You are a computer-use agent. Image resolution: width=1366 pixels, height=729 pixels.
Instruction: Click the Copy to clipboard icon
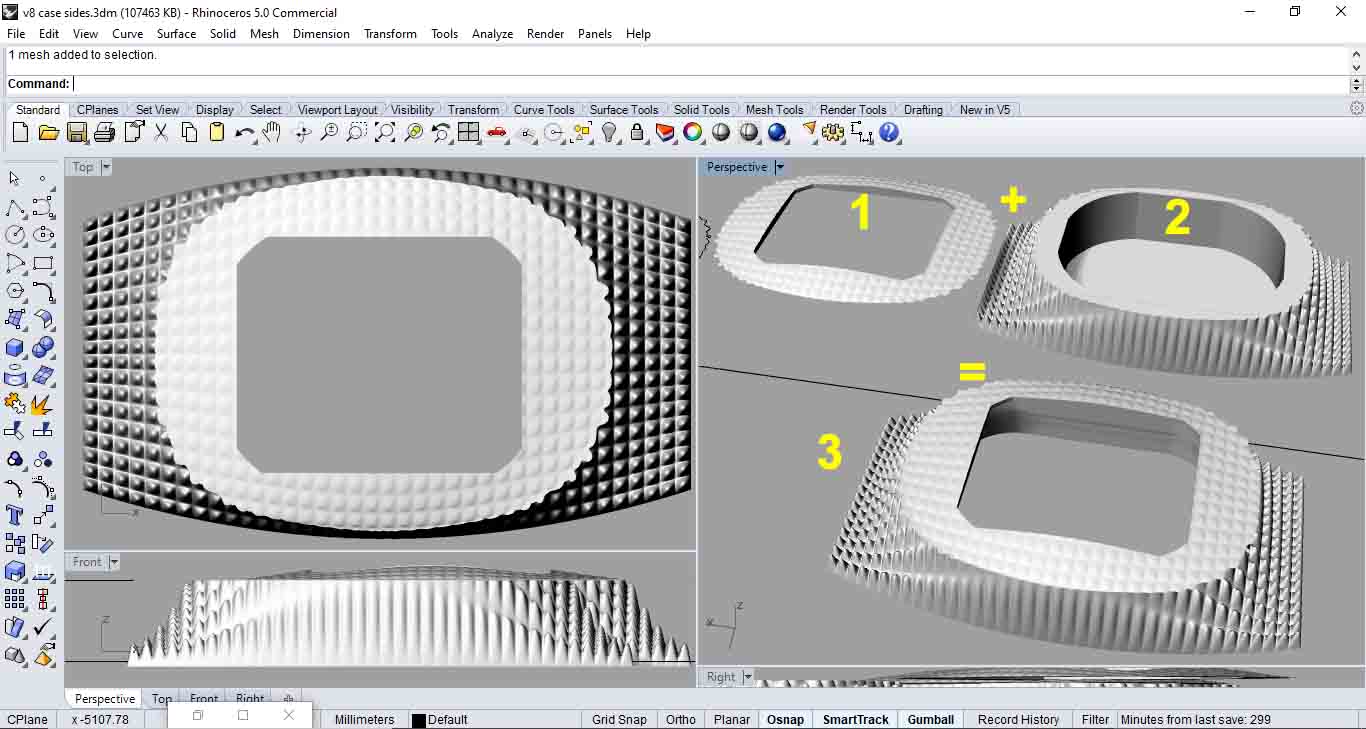pyautogui.click(x=189, y=132)
